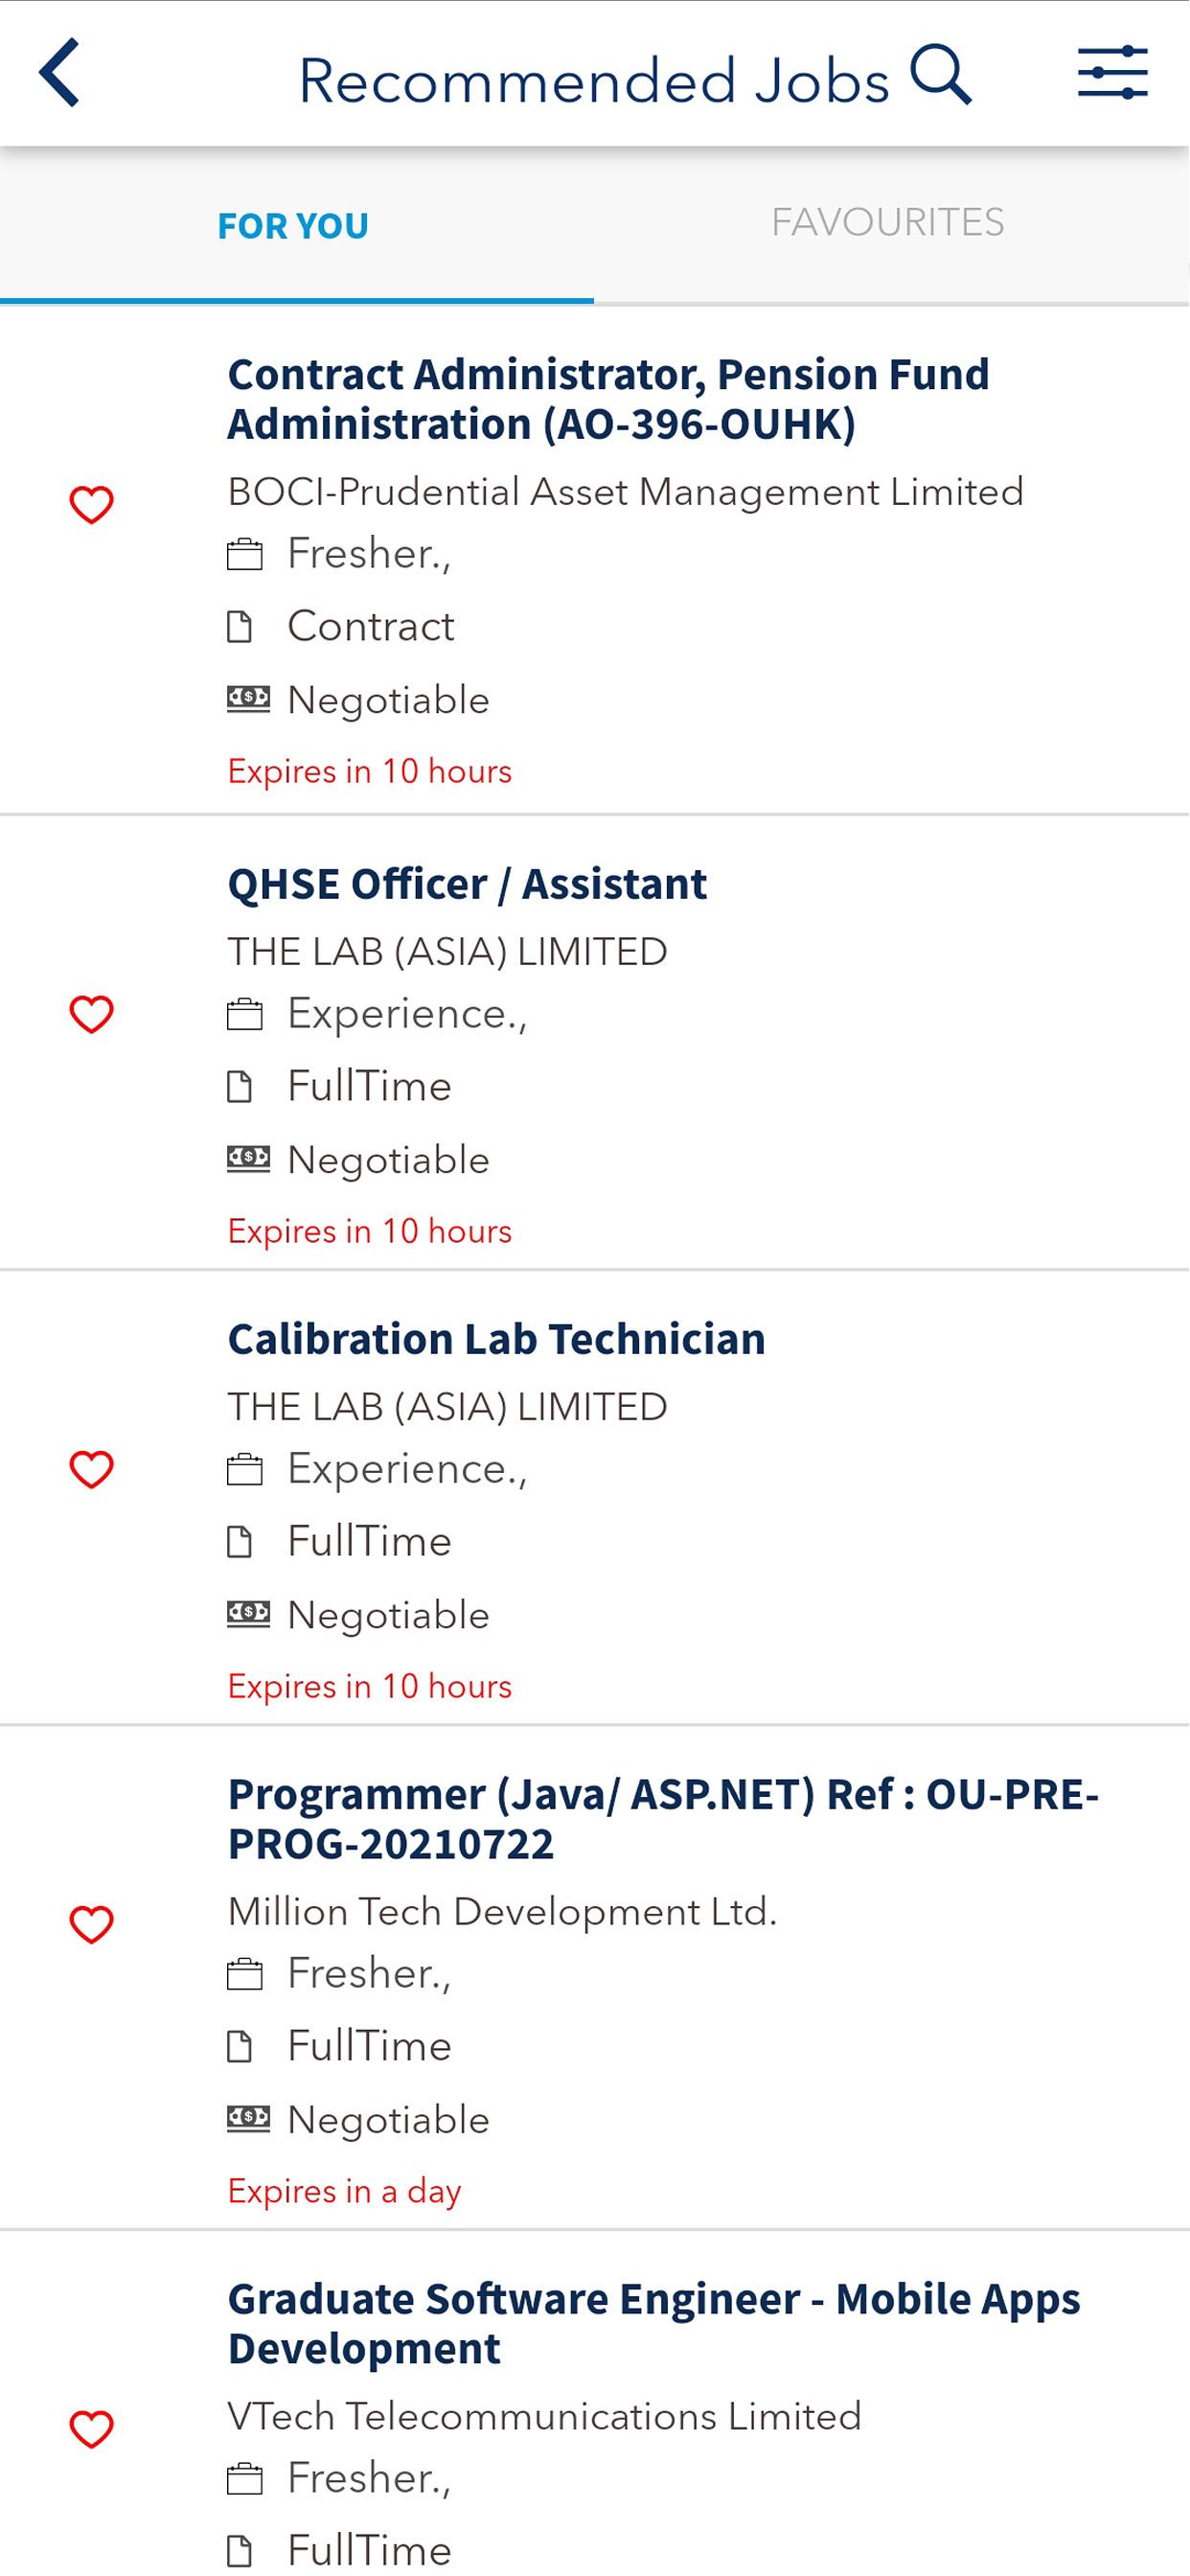This screenshot has width=1190, height=2576.
Task: Select the FOR YOU tab
Action: [293, 226]
